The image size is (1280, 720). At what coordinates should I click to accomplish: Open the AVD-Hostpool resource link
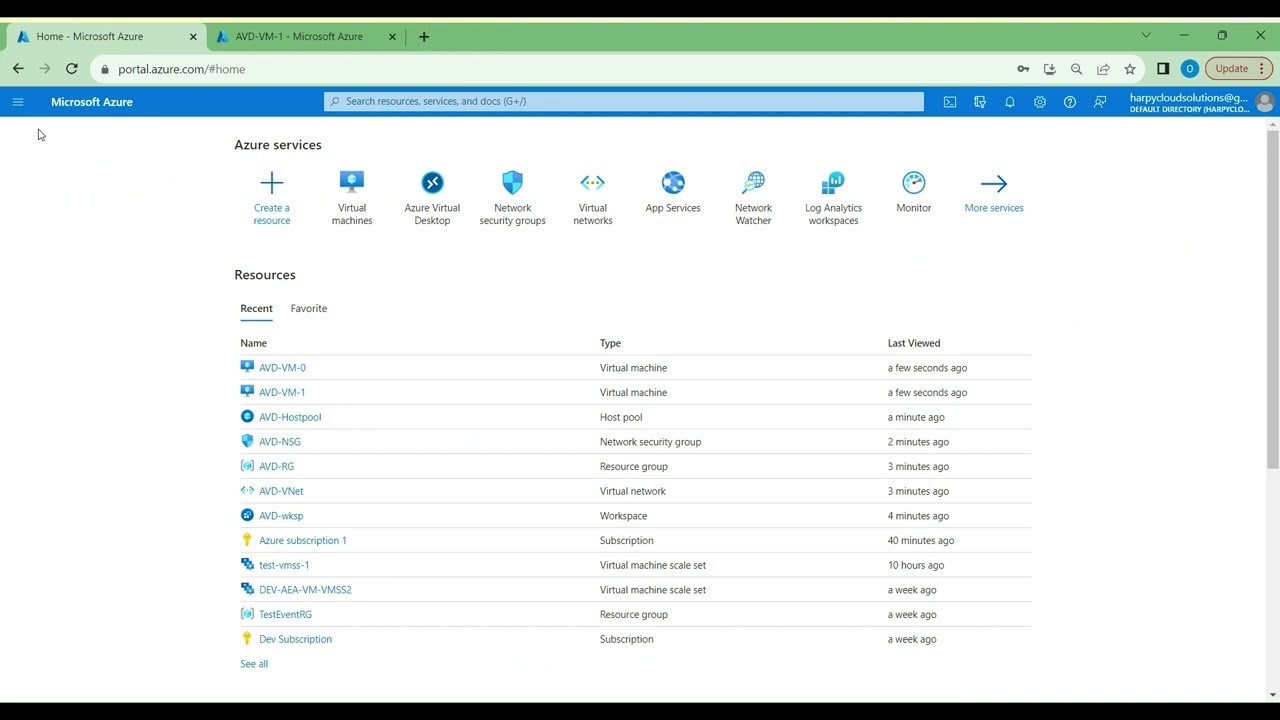[x=290, y=417]
